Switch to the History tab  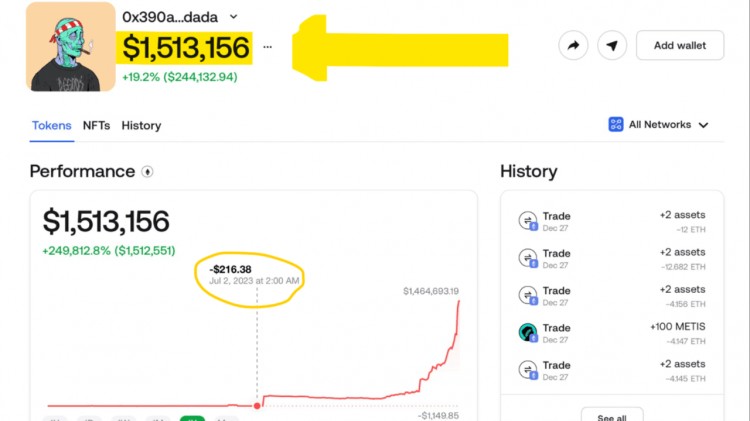(x=141, y=125)
